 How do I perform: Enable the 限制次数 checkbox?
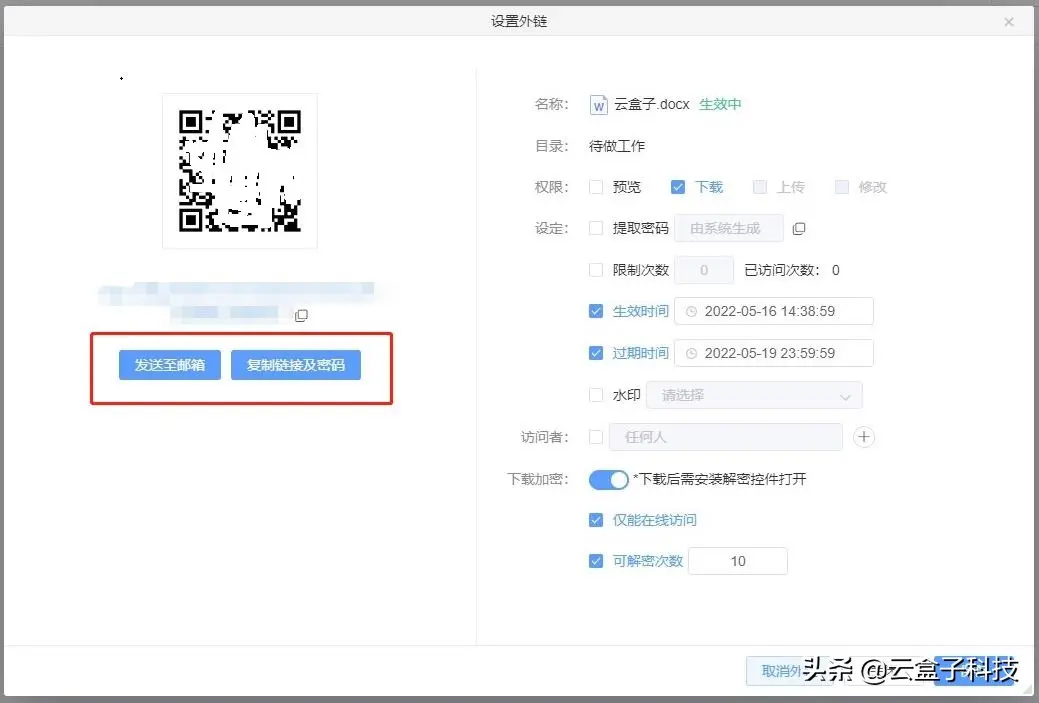point(596,270)
